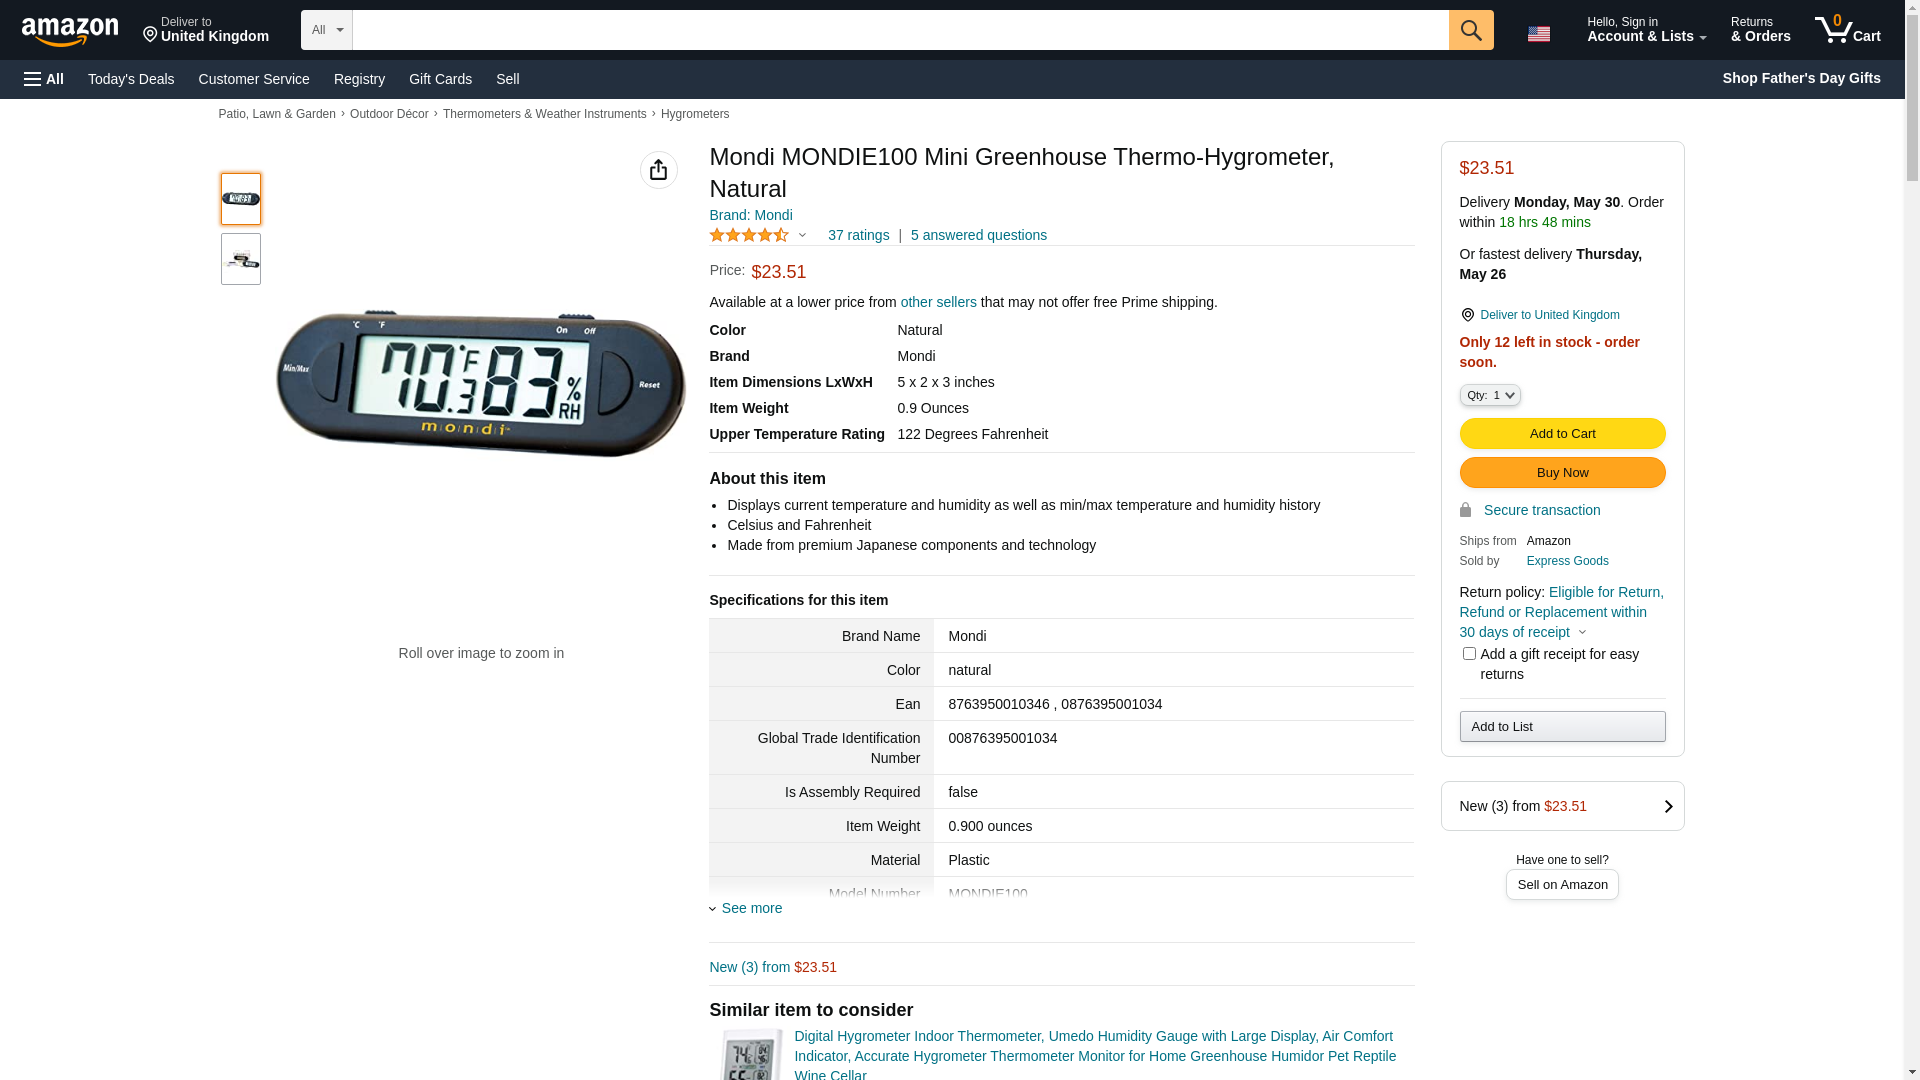Click into the search input field
Image resolution: width=1920 pixels, height=1080 pixels.
tap(900, 30)
